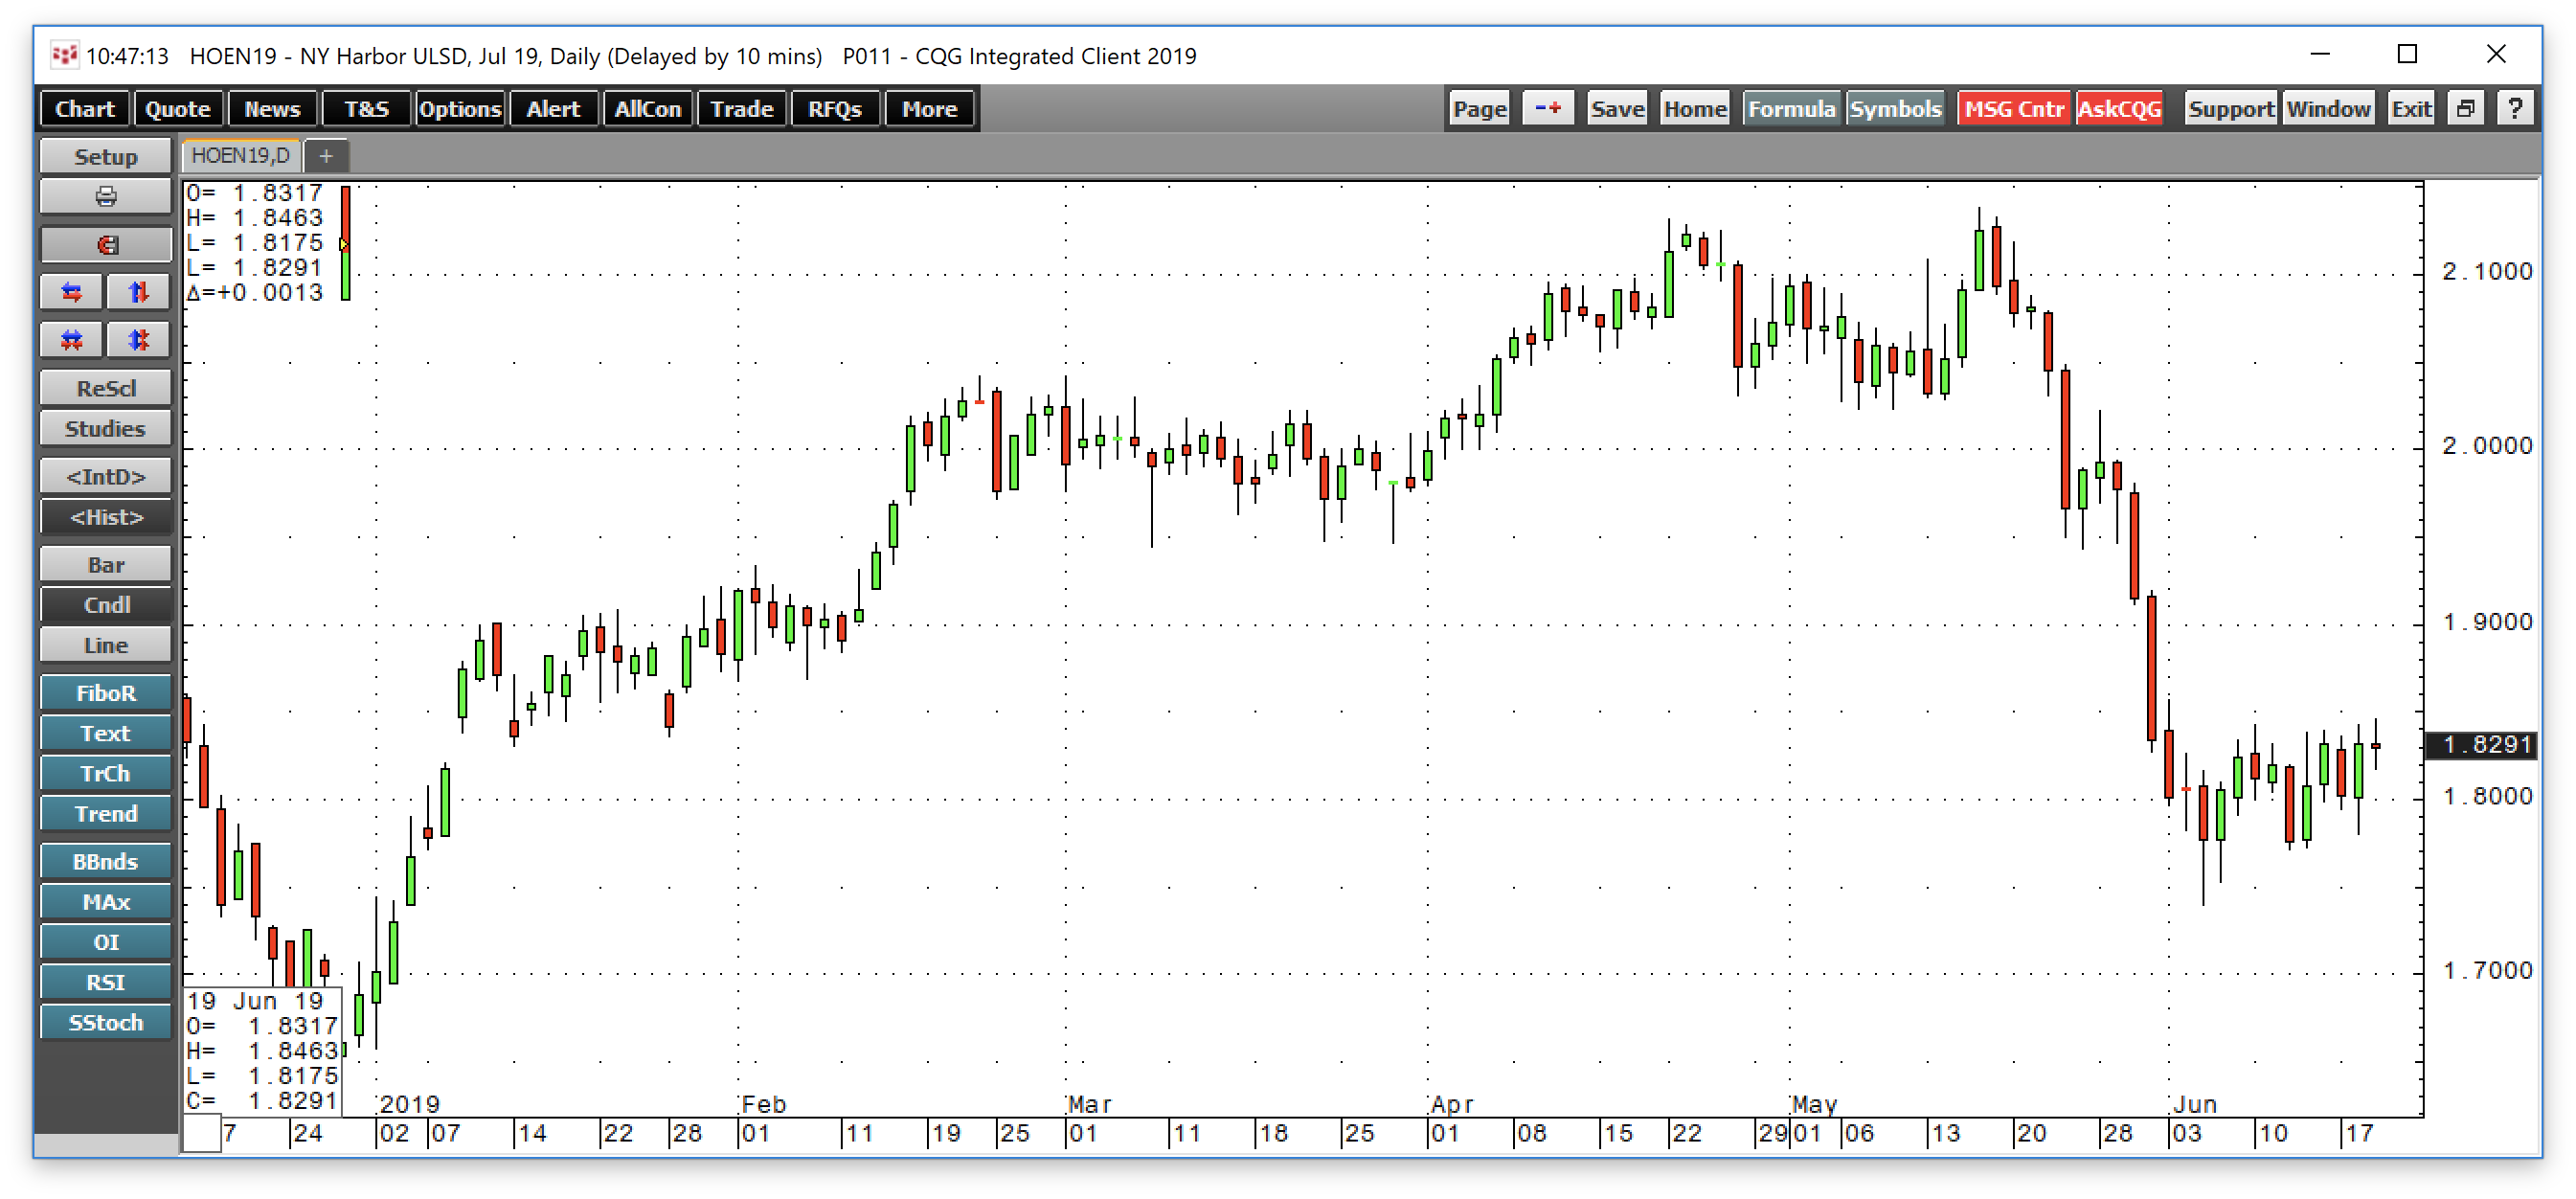The image size is (2576, 1199).
Task: Click the ReScl rescale button
Action: 105,389
